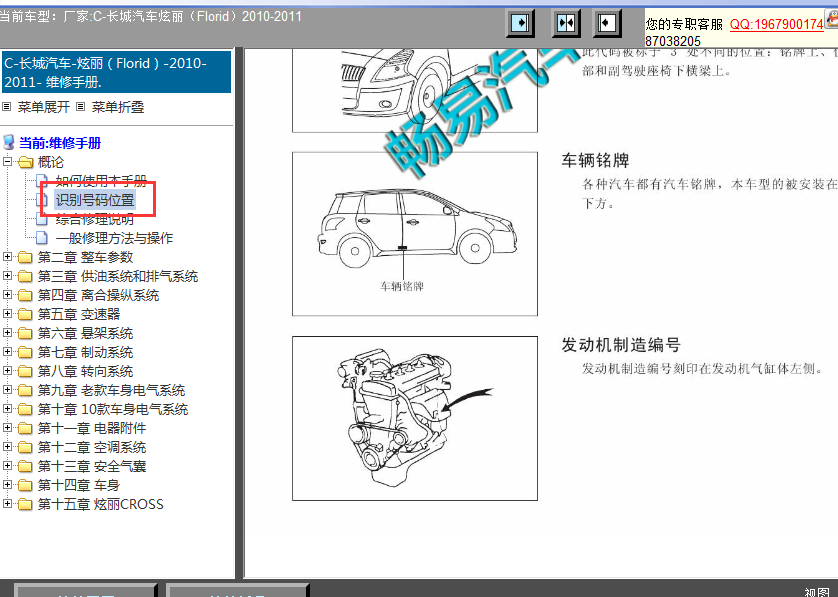Expand 第十四章 车身 folder
Image resolution: width=838 pixels, height=597 pixels.
7,484
